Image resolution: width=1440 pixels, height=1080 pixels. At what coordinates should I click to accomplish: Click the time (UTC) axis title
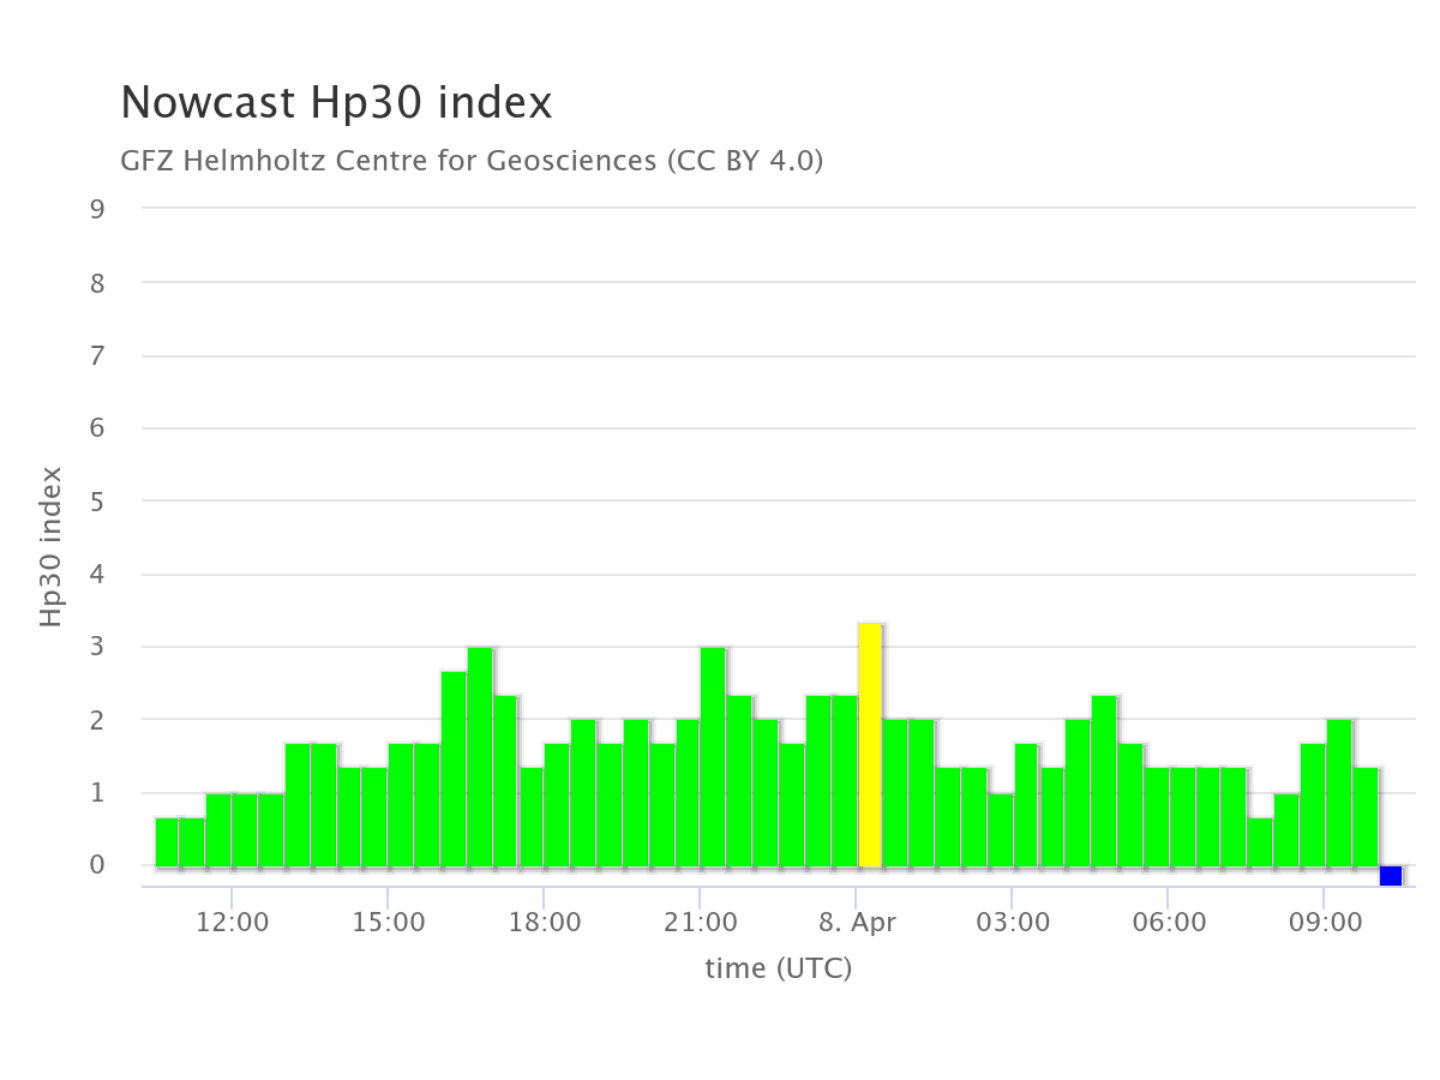778,968
